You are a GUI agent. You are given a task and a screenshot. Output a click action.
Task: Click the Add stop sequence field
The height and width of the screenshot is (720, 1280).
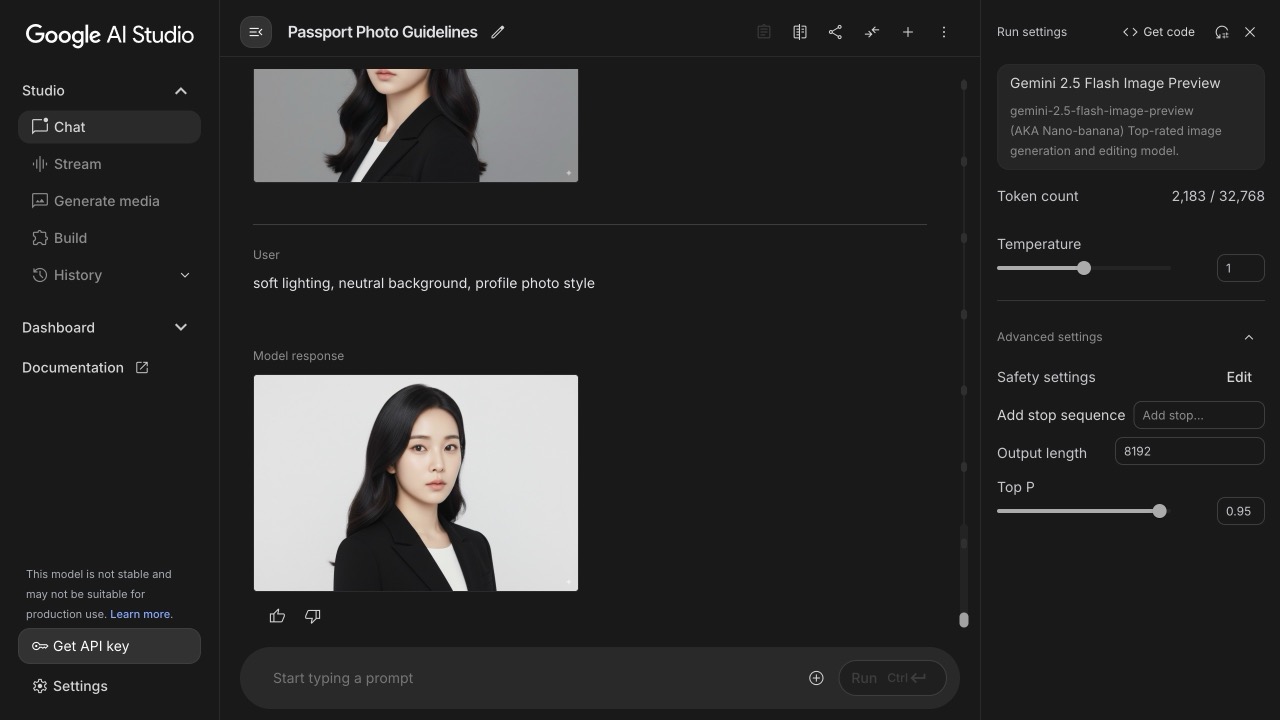click(x=1199, y=415)
